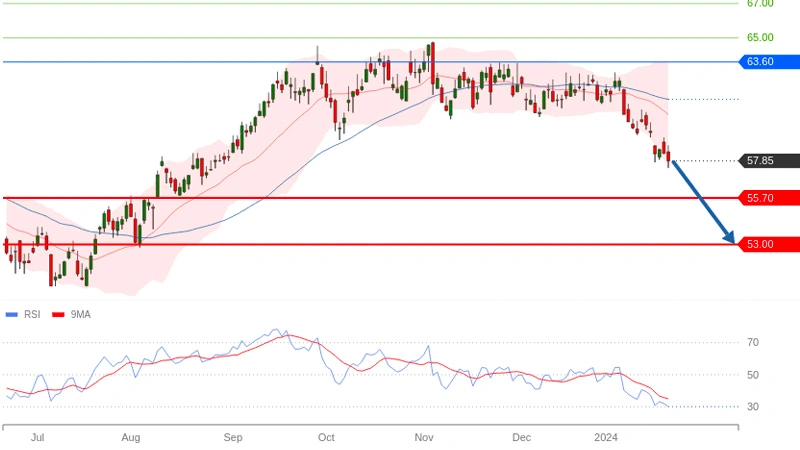The image size is (800, 450).
Task: Toggle the RSI legend text
Action: pyautogui.click(x=33, y=314)
